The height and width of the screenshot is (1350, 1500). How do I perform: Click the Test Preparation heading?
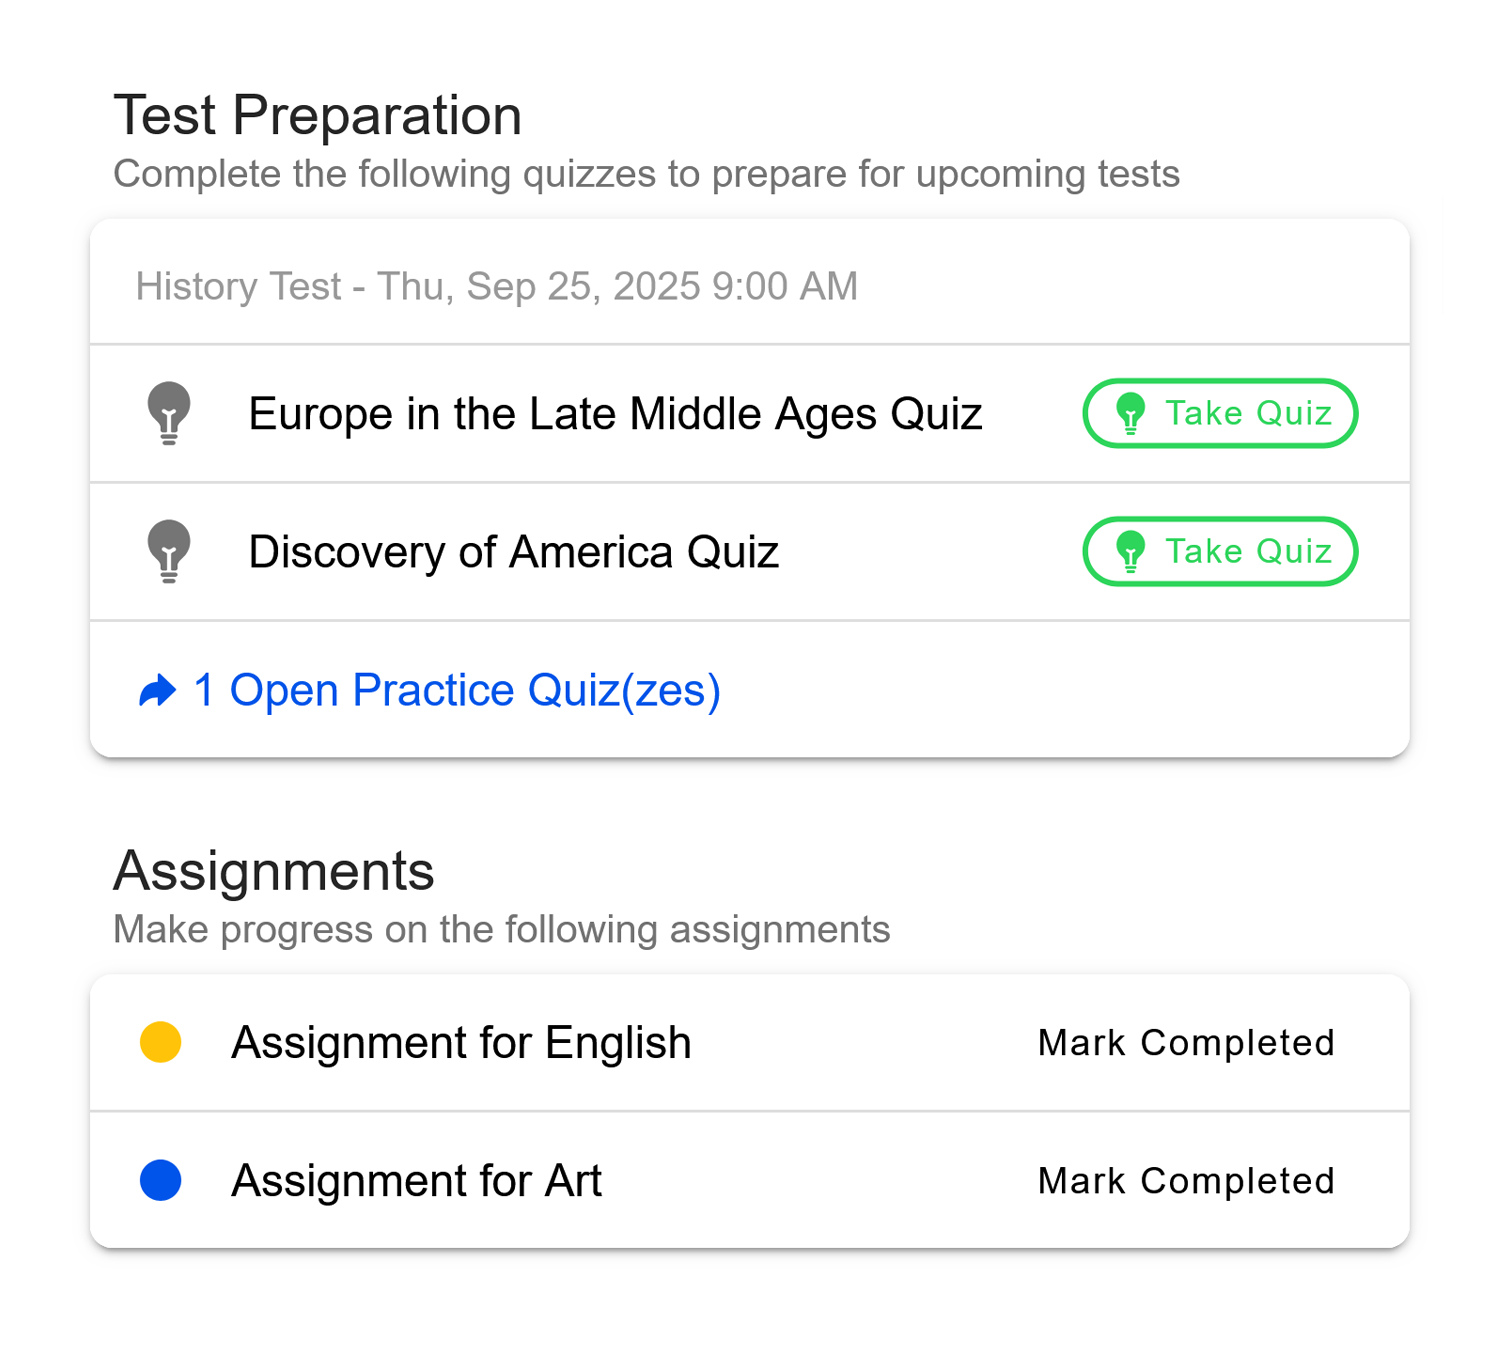point(318,114)
